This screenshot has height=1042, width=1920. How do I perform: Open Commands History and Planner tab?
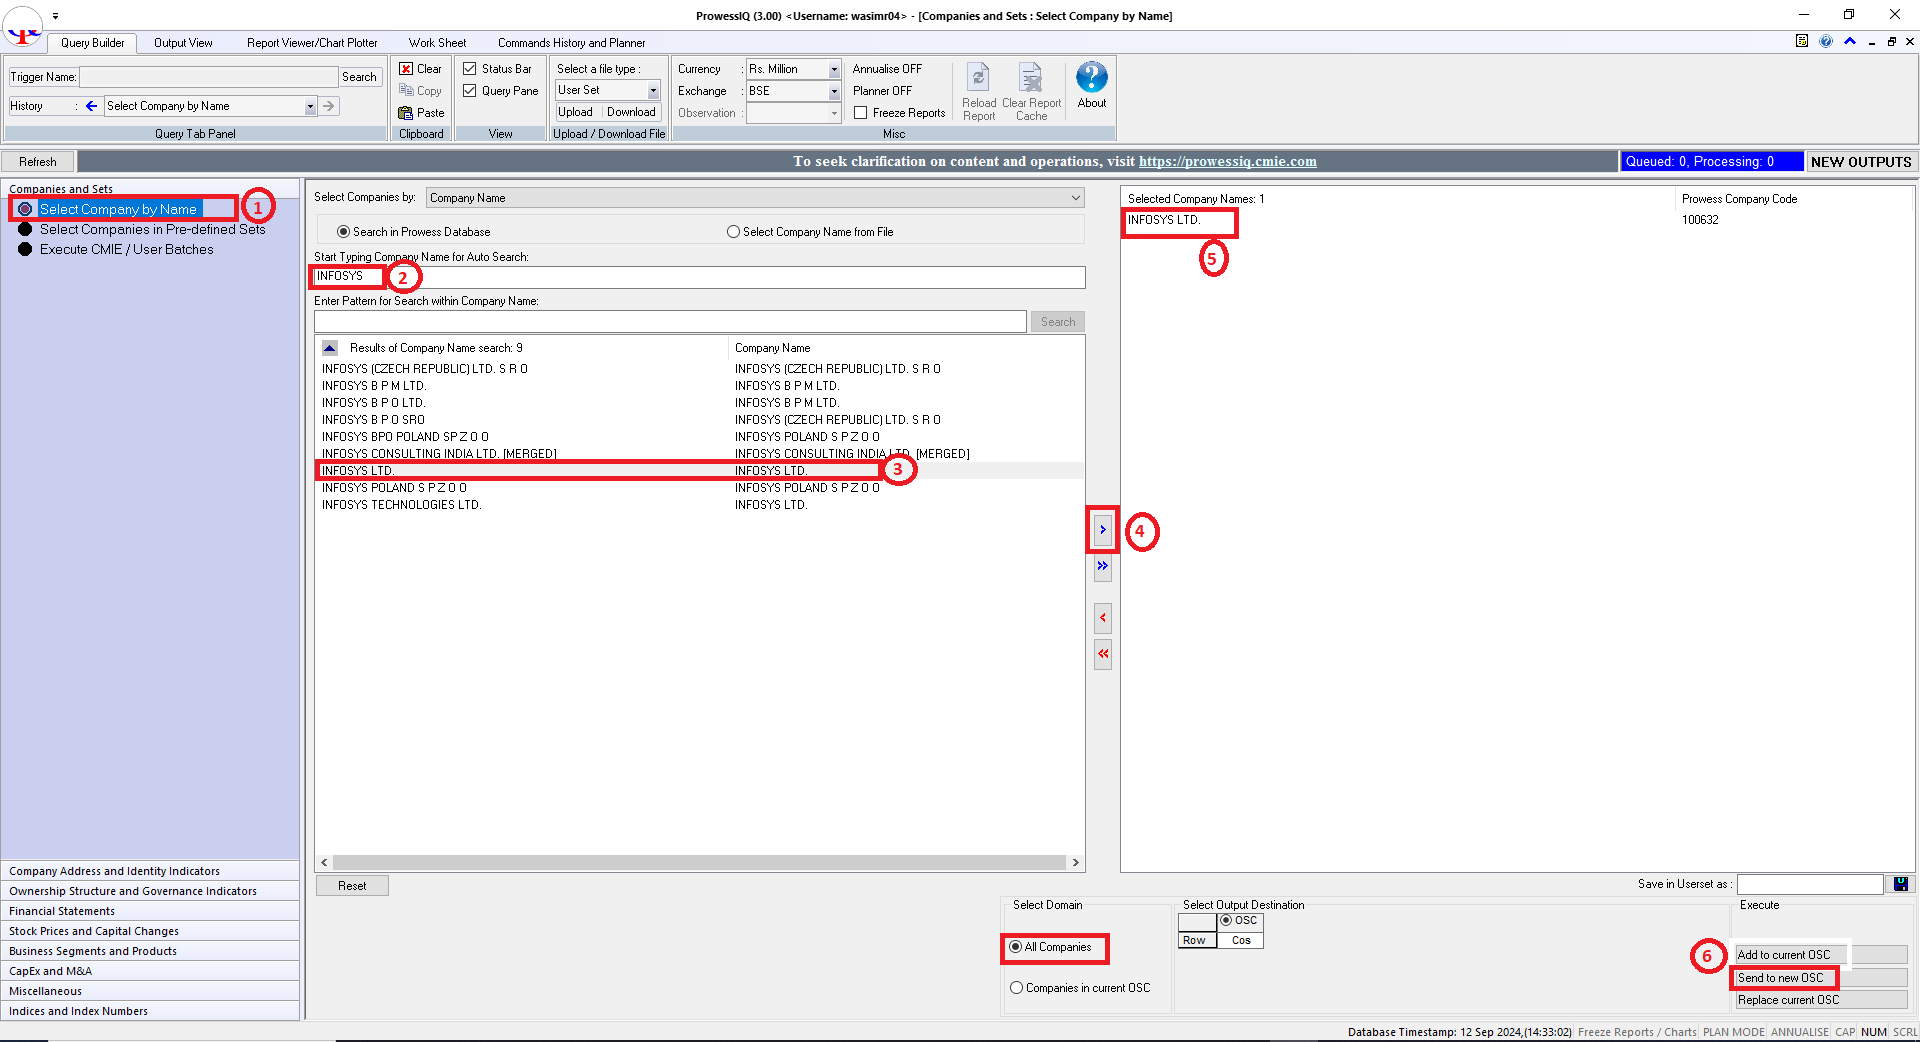[x=571, y=43]
